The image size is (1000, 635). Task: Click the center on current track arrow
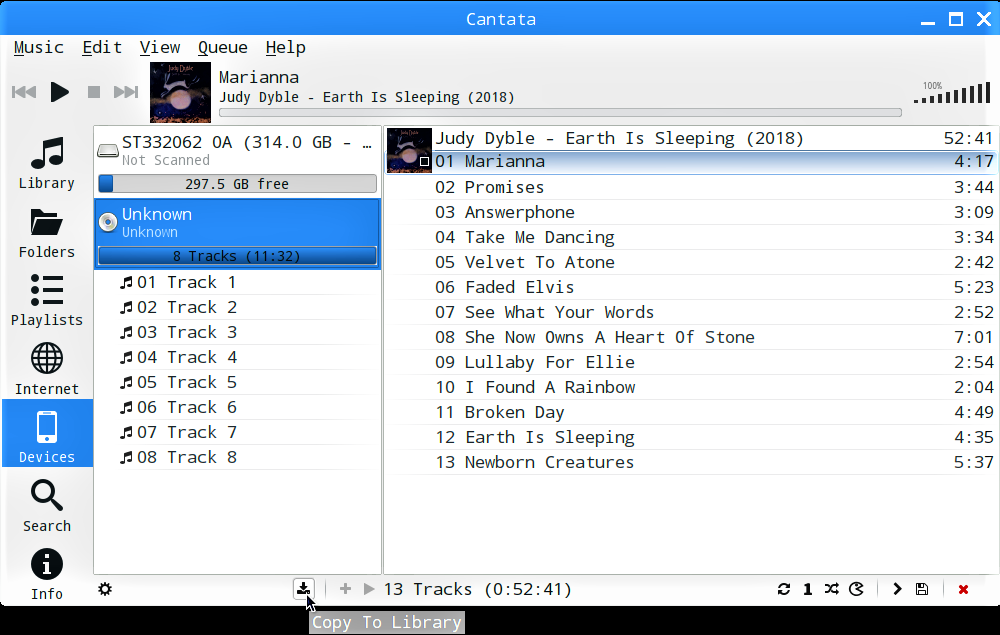coord(897,589)
